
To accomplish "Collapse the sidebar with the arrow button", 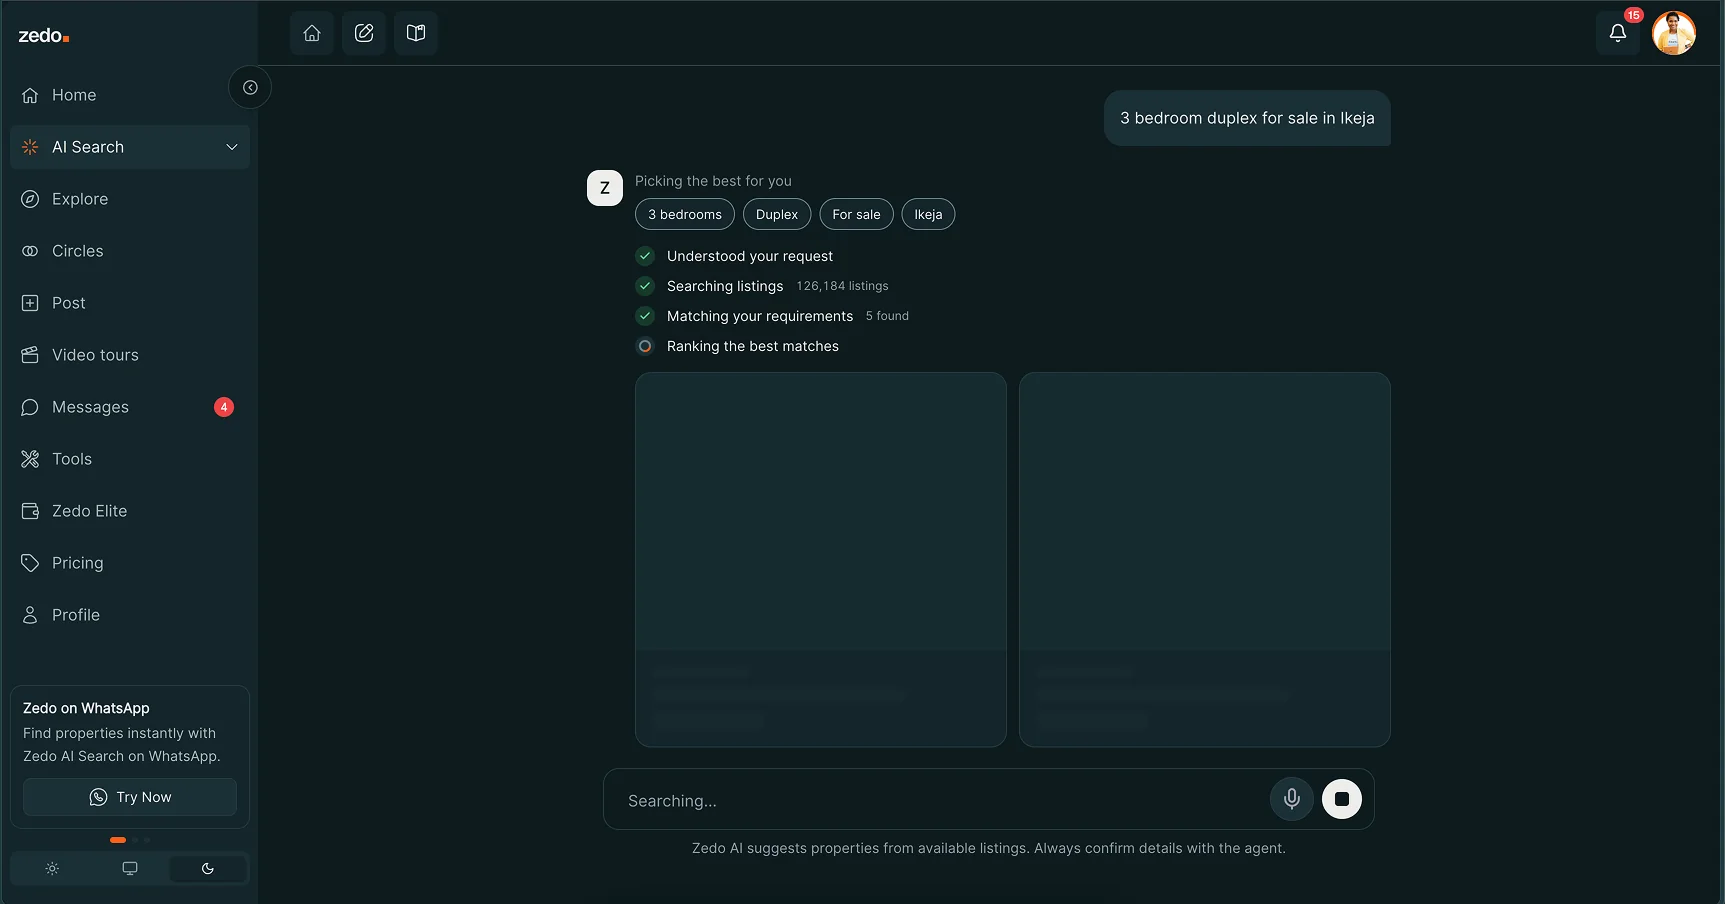I will click(250, 88).
